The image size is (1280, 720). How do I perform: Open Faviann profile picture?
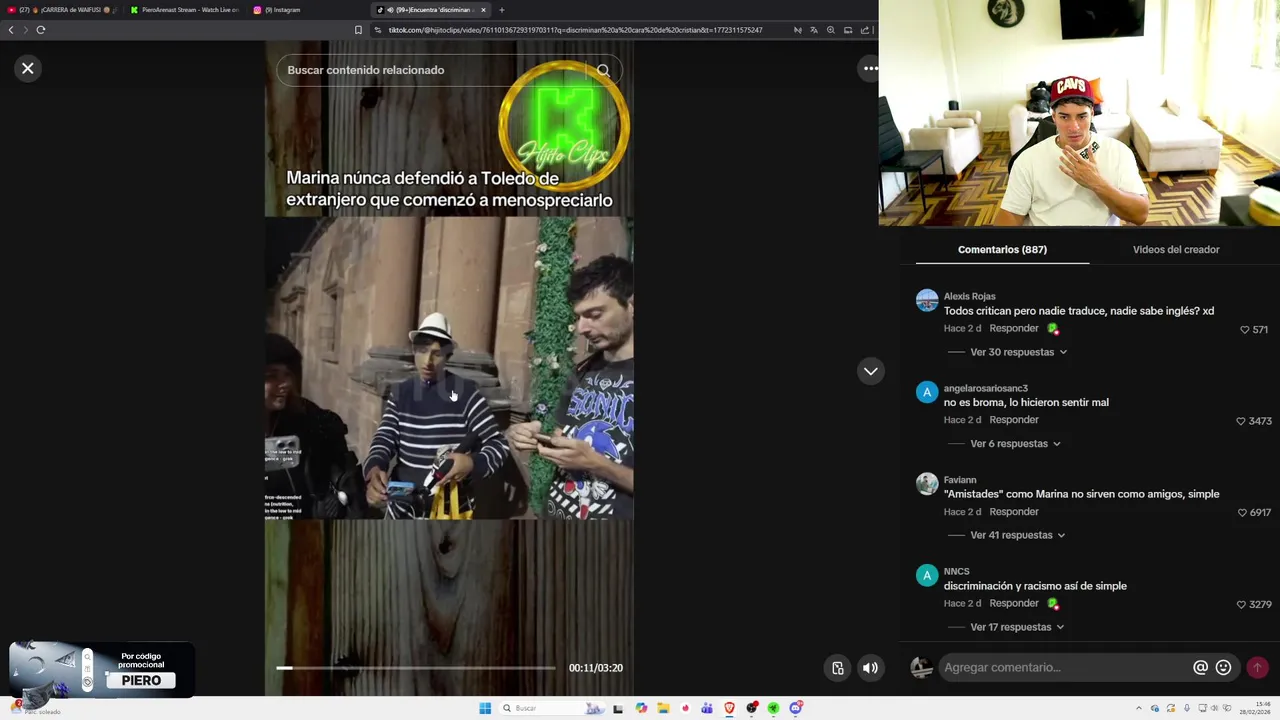tap(927, 483)
